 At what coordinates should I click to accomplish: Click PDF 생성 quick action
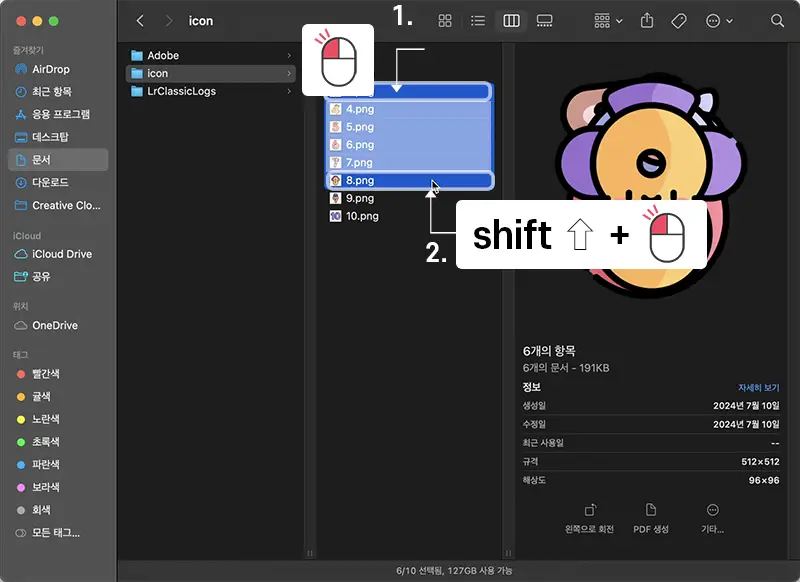pos(651,509)
